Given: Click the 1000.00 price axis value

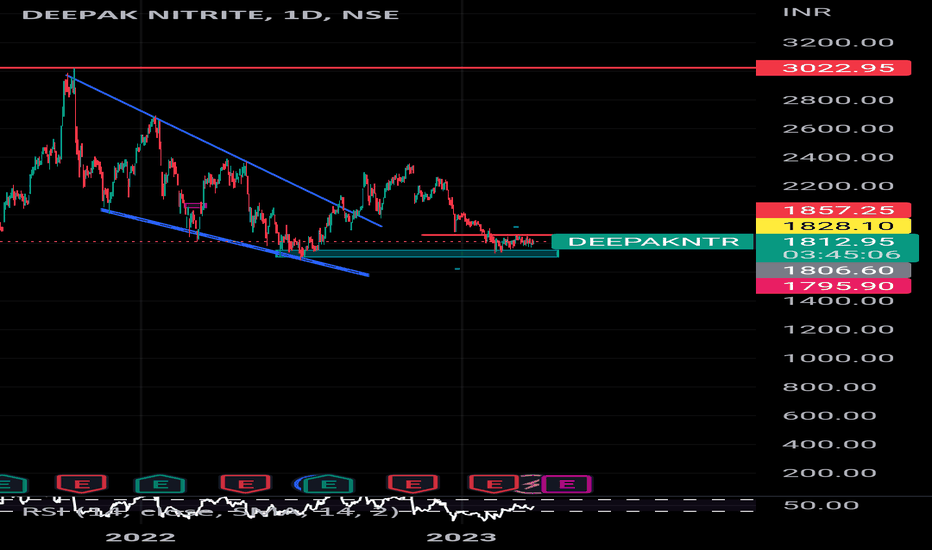Looking at the screenshot, I should 838,358.
